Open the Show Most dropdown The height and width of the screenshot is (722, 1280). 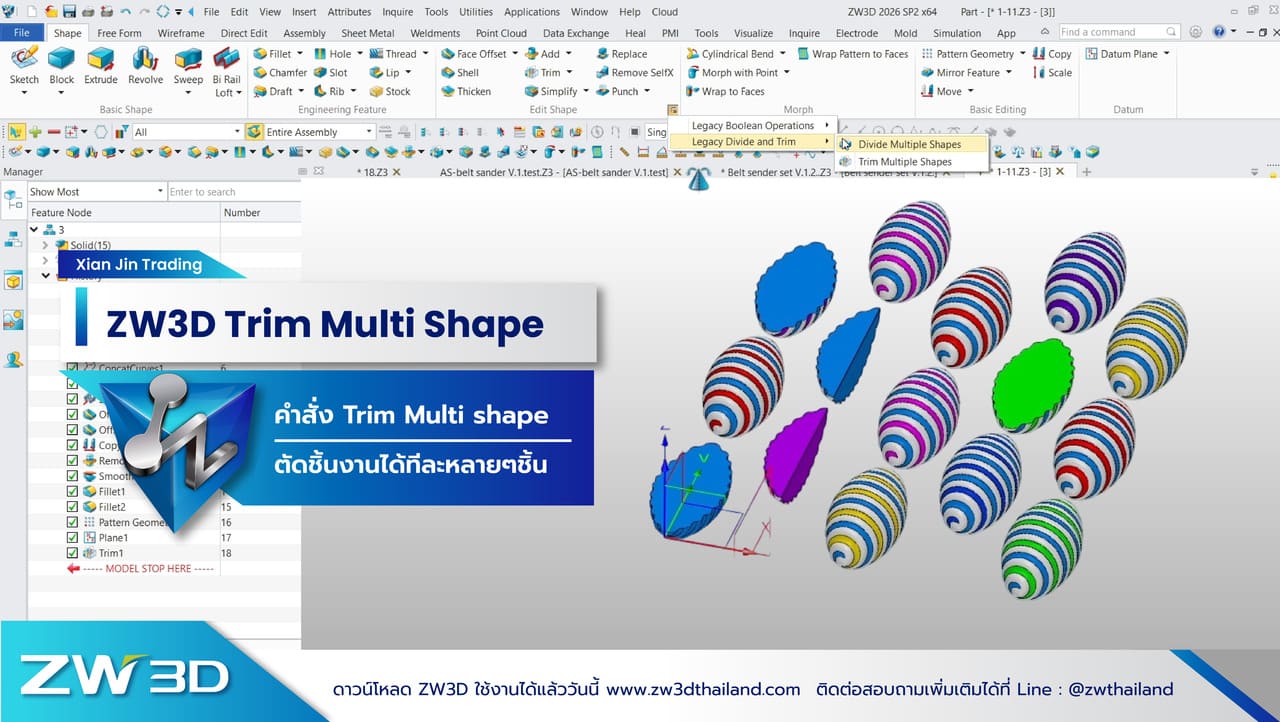tap(95, 190)
